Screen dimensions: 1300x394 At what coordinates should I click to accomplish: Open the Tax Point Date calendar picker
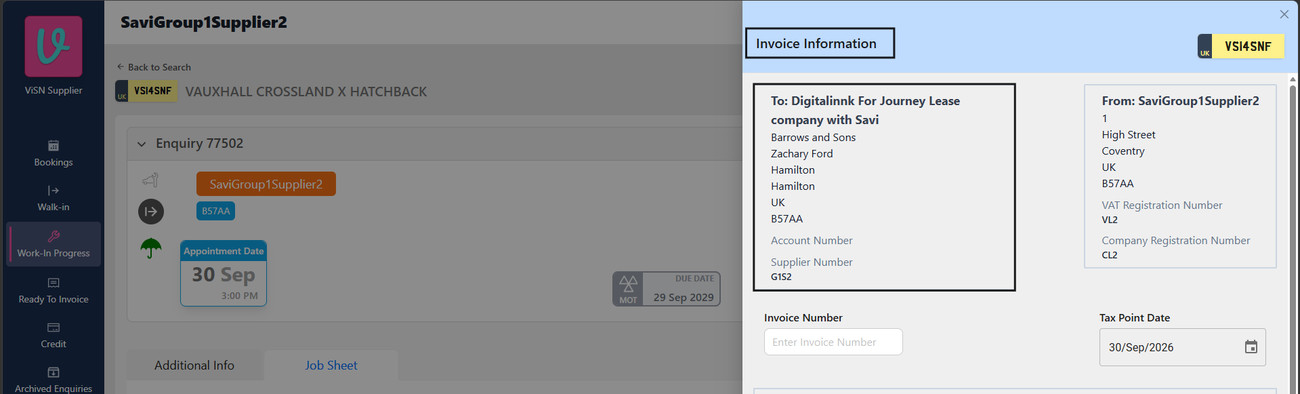1251,347
